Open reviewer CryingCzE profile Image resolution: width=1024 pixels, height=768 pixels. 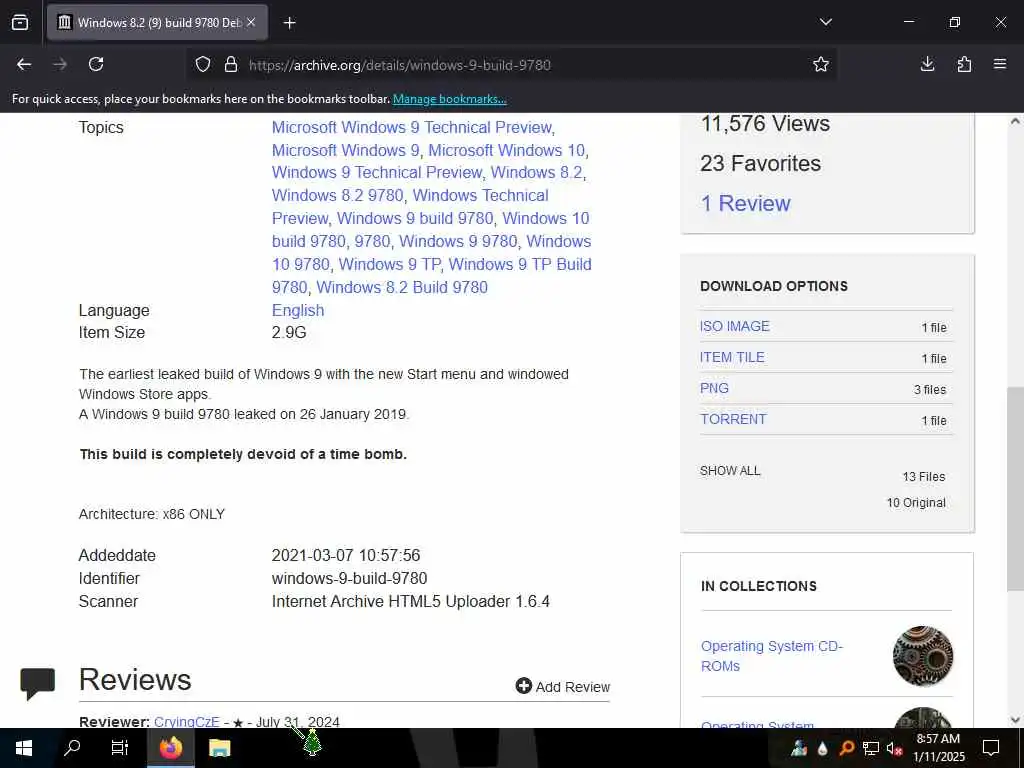(187, 722)
